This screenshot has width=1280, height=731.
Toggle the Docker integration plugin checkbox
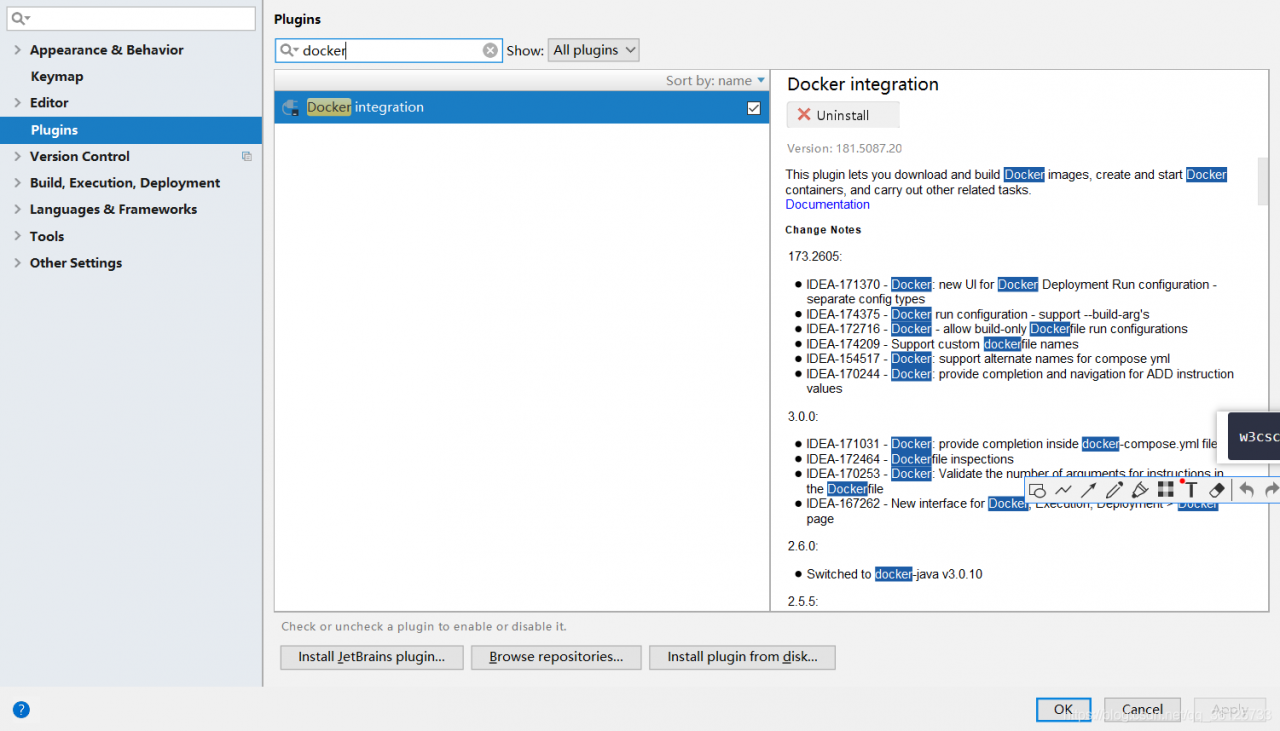754,108
